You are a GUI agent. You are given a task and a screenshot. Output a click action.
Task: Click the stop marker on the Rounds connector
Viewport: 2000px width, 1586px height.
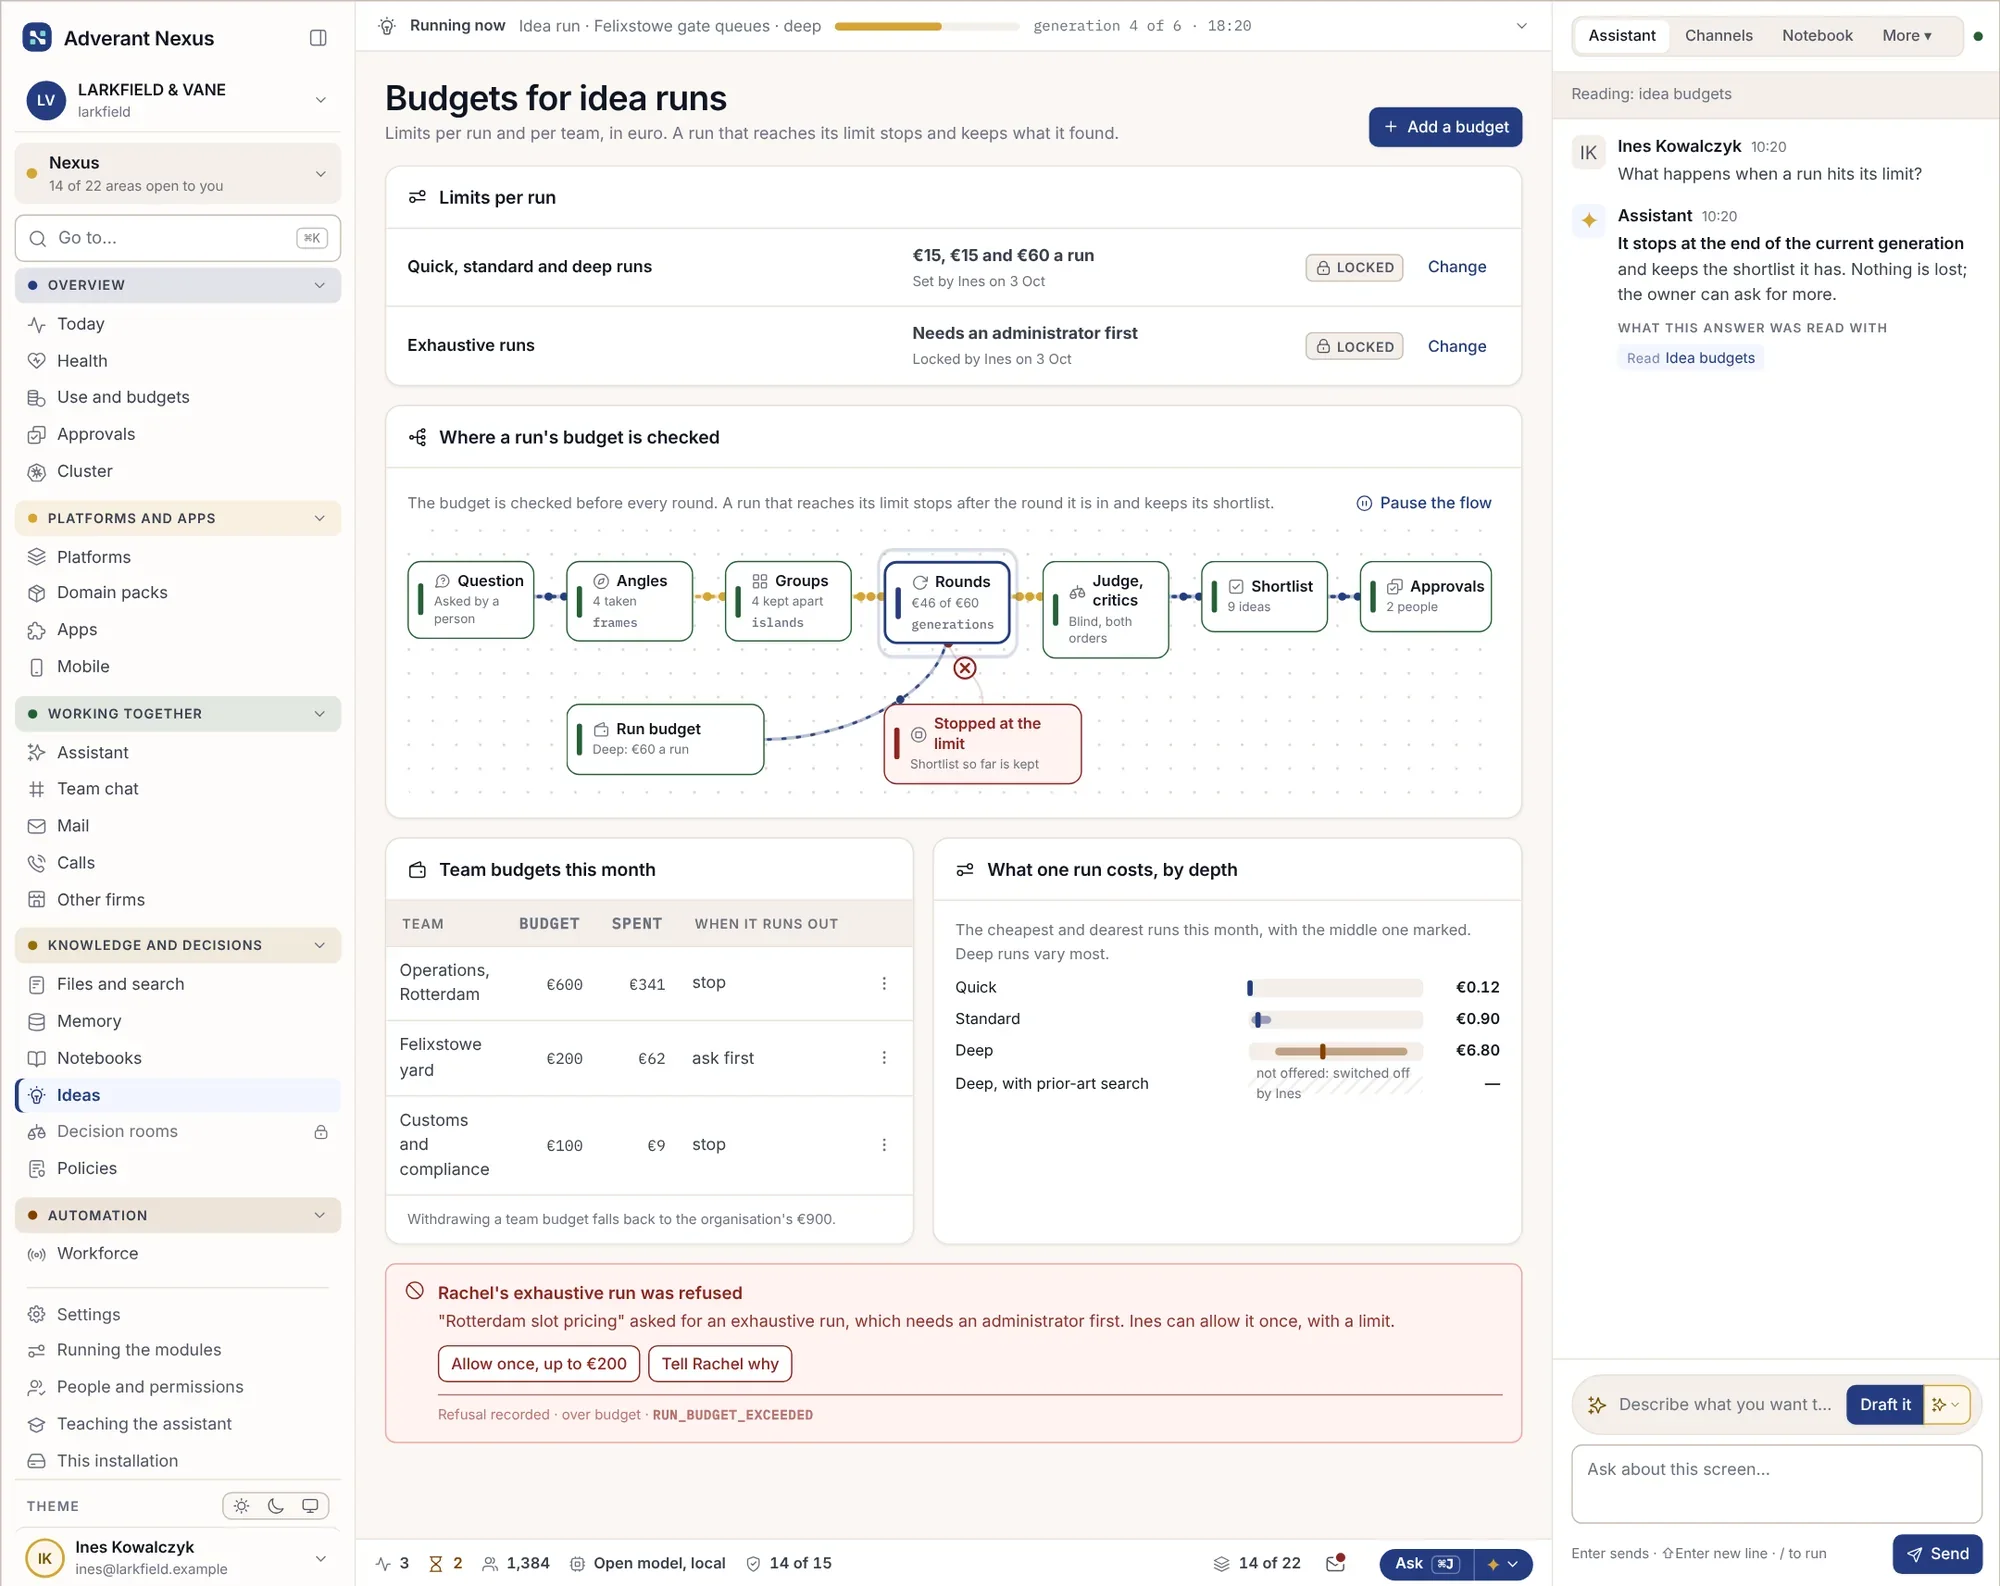[965, 668]
